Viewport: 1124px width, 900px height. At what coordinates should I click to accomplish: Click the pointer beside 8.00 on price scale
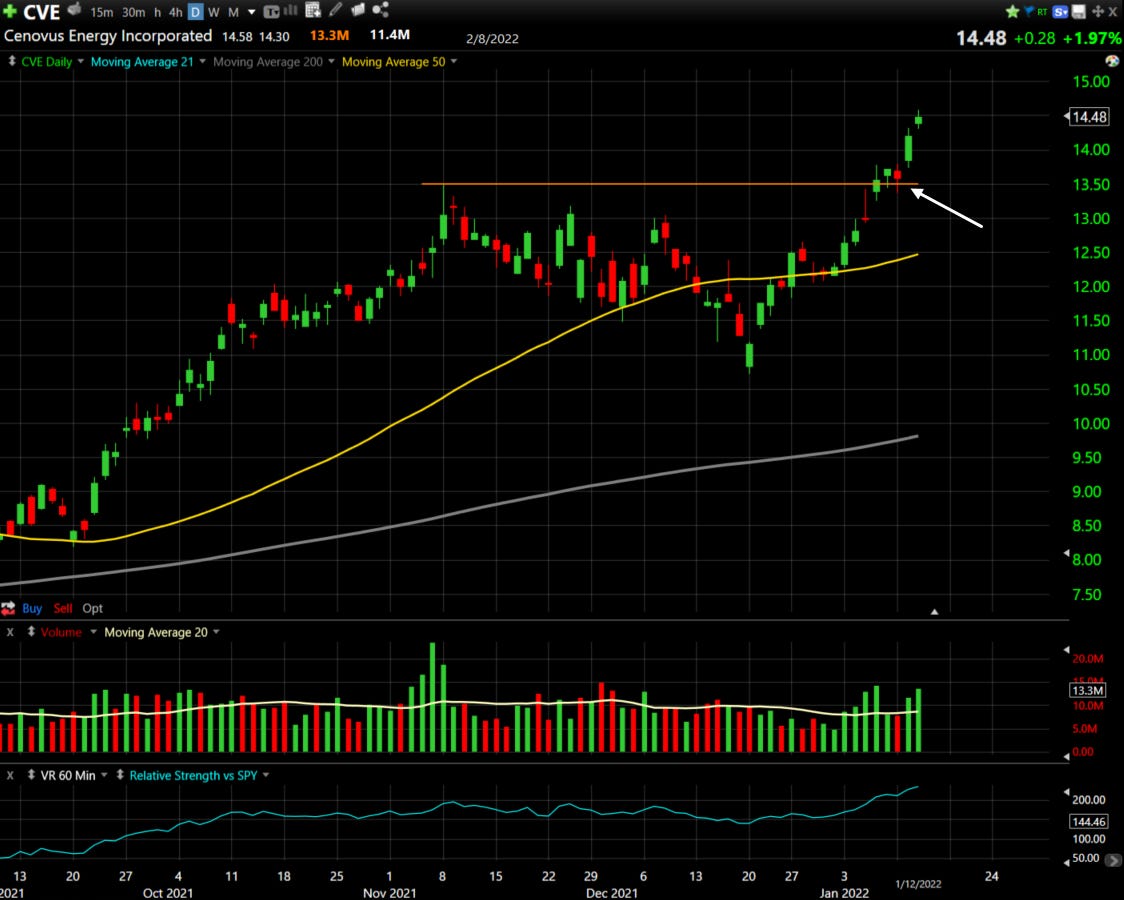click(1066, 553)
